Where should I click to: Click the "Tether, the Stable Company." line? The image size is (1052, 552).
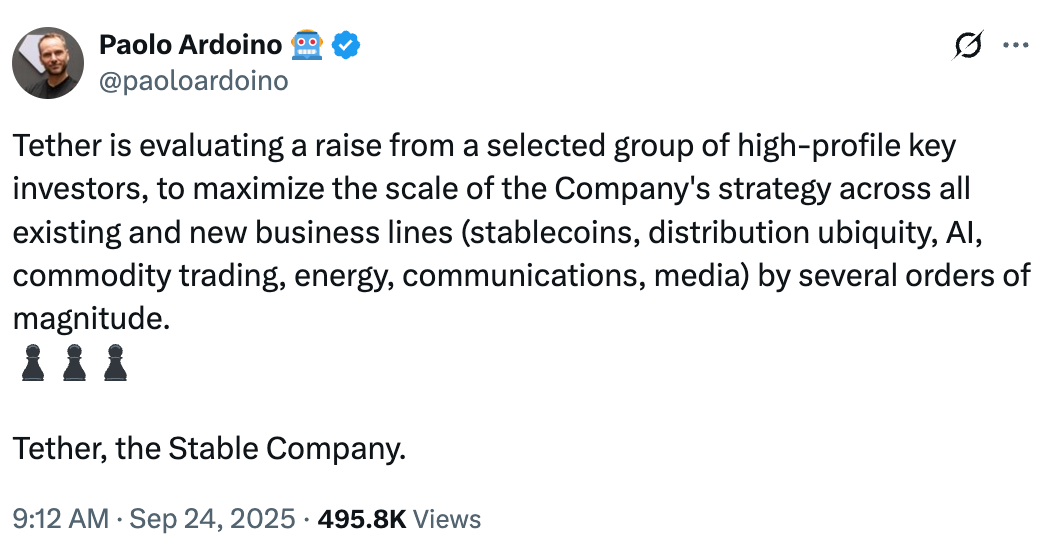[x=209, y=449]
